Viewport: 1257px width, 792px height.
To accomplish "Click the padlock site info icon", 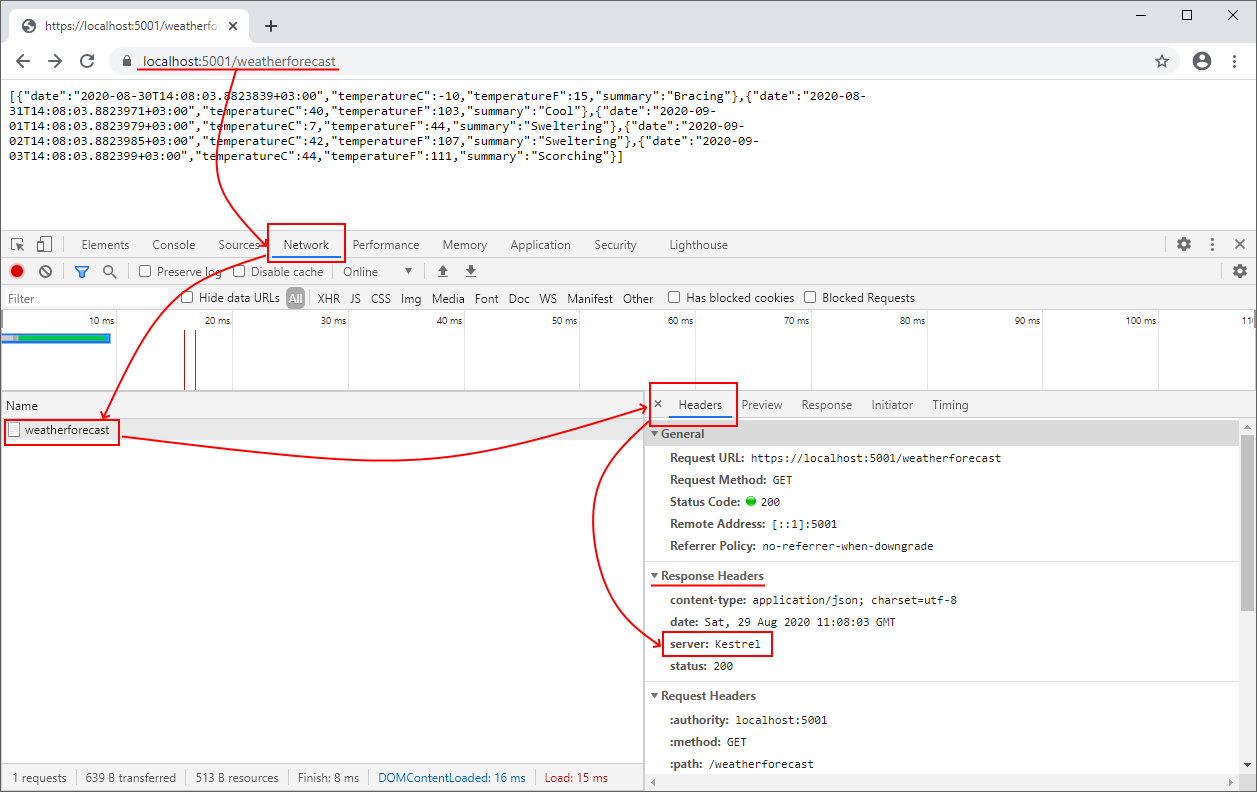I will tap(127, 61).
